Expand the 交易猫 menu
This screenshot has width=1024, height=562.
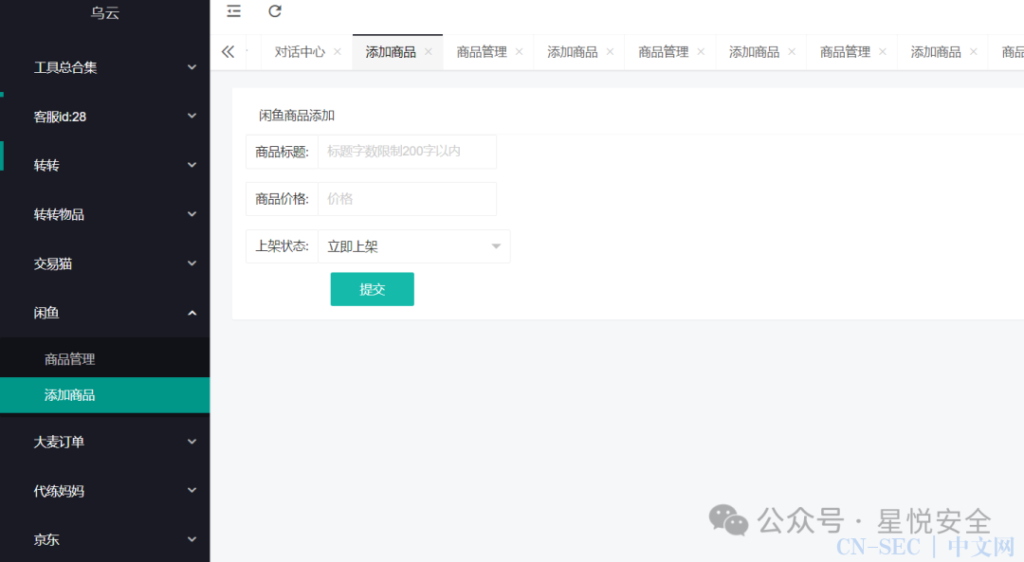tap(105, 264)
